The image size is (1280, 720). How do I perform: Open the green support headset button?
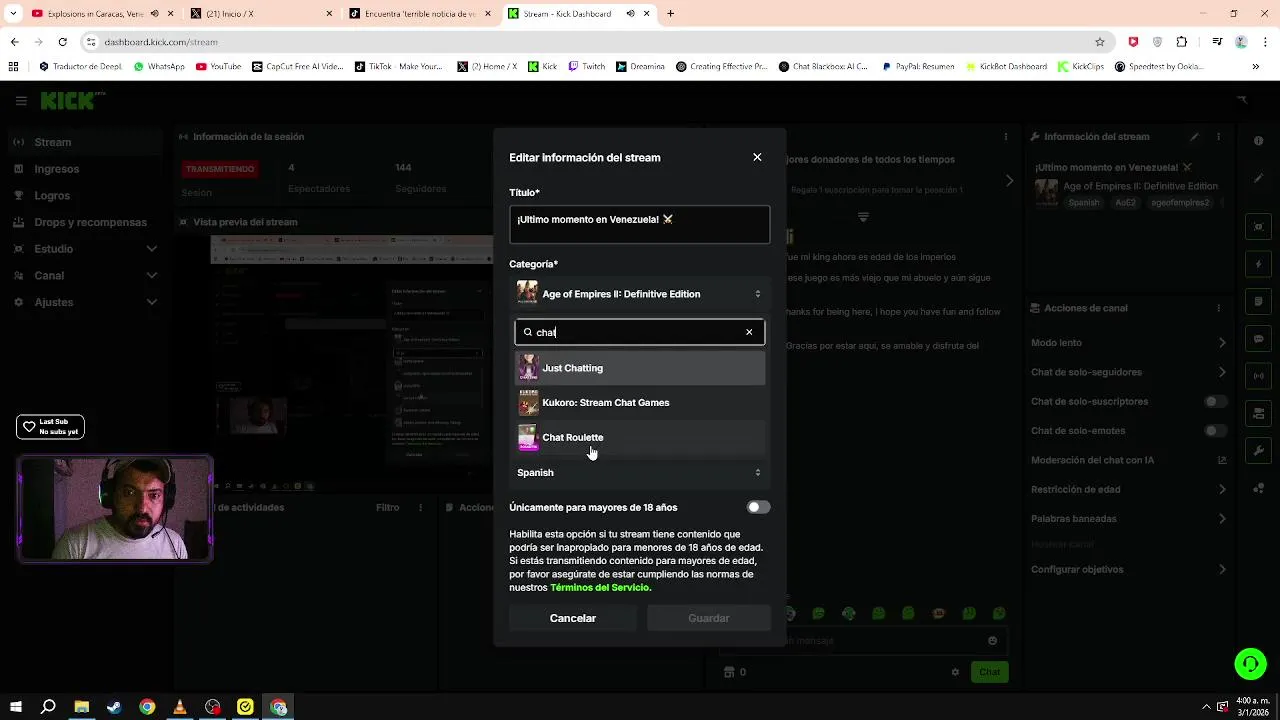pos(1250,663)
